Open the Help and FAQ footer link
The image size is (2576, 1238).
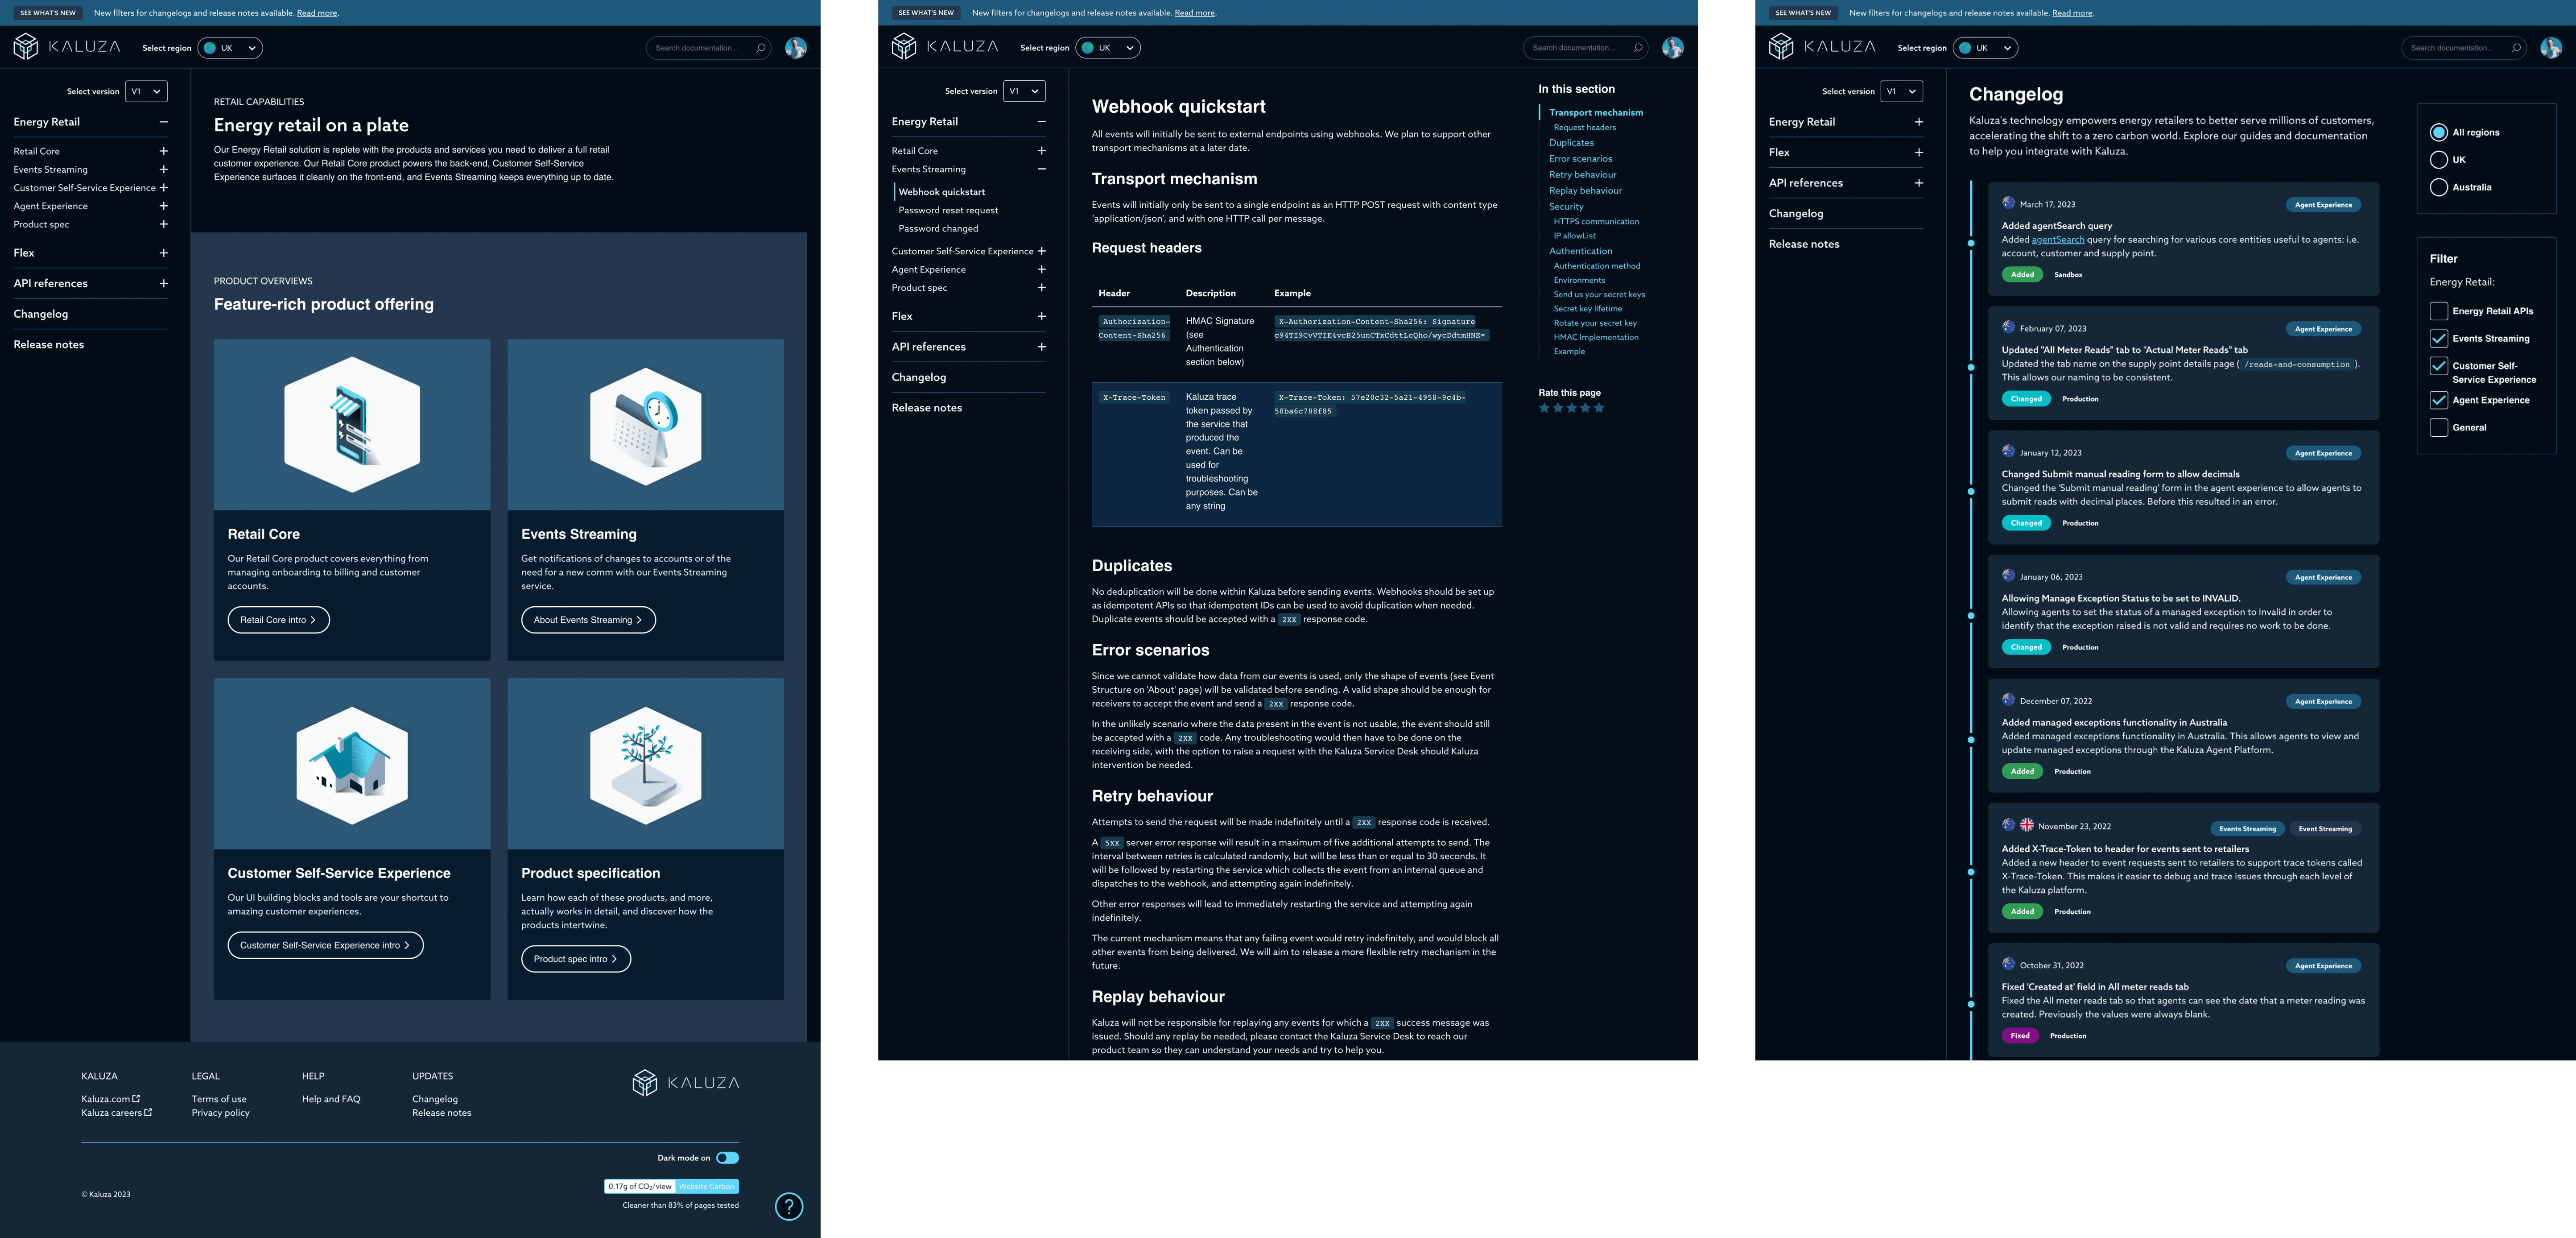pyautogui.click(x=331, y=1099)
